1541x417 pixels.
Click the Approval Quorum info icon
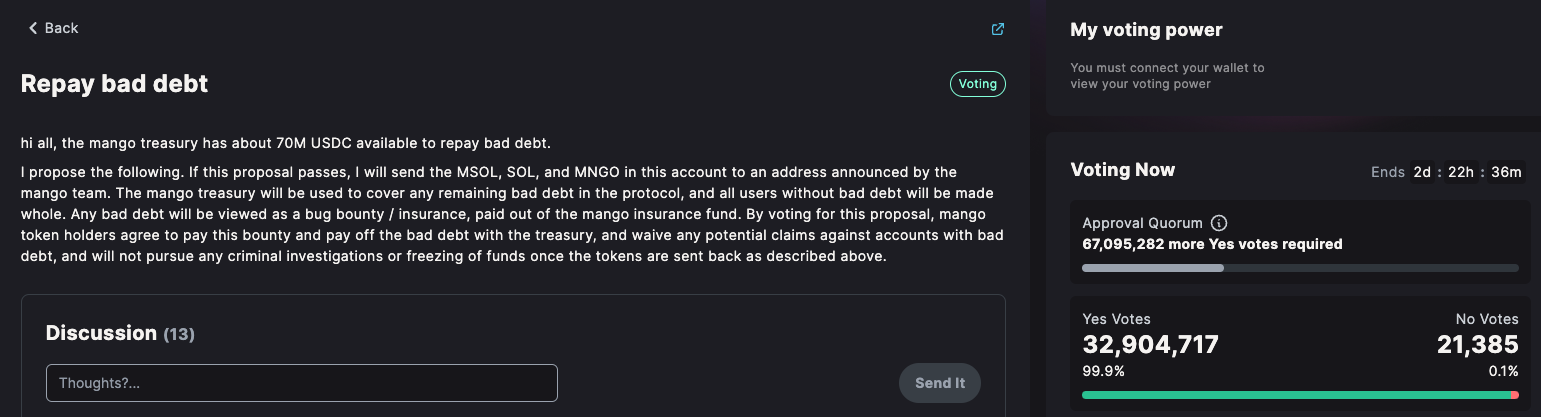click(x=1219, y=223)
